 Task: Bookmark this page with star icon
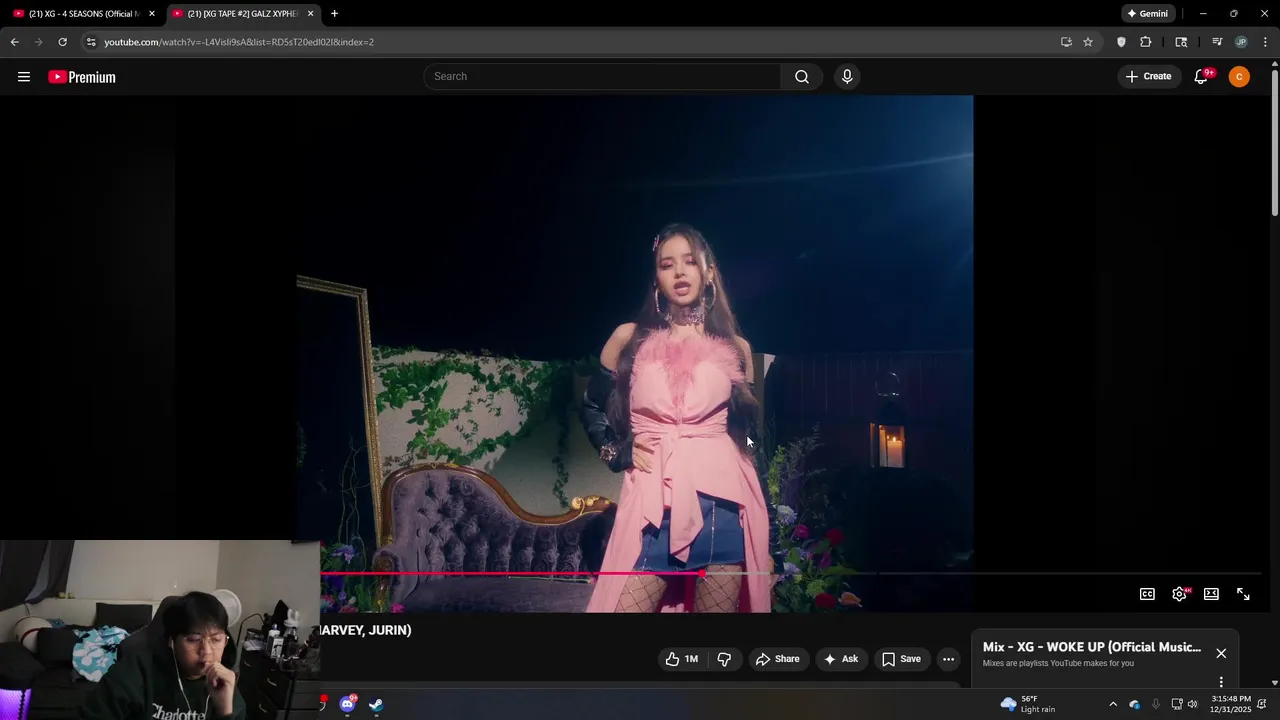pos(1088,42)
